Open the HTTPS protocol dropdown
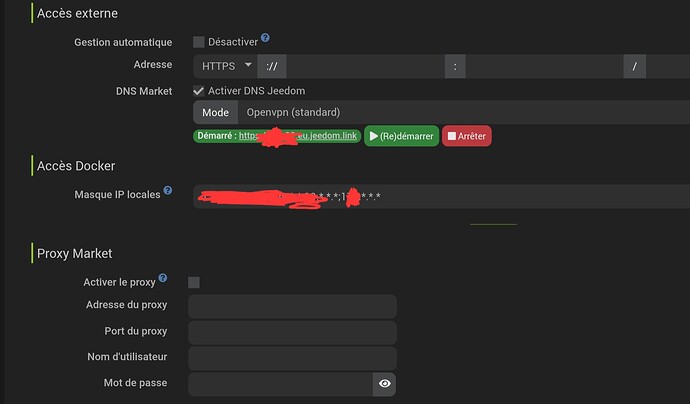This screenshot has height=404, width=690. click(x=225, y=66)
